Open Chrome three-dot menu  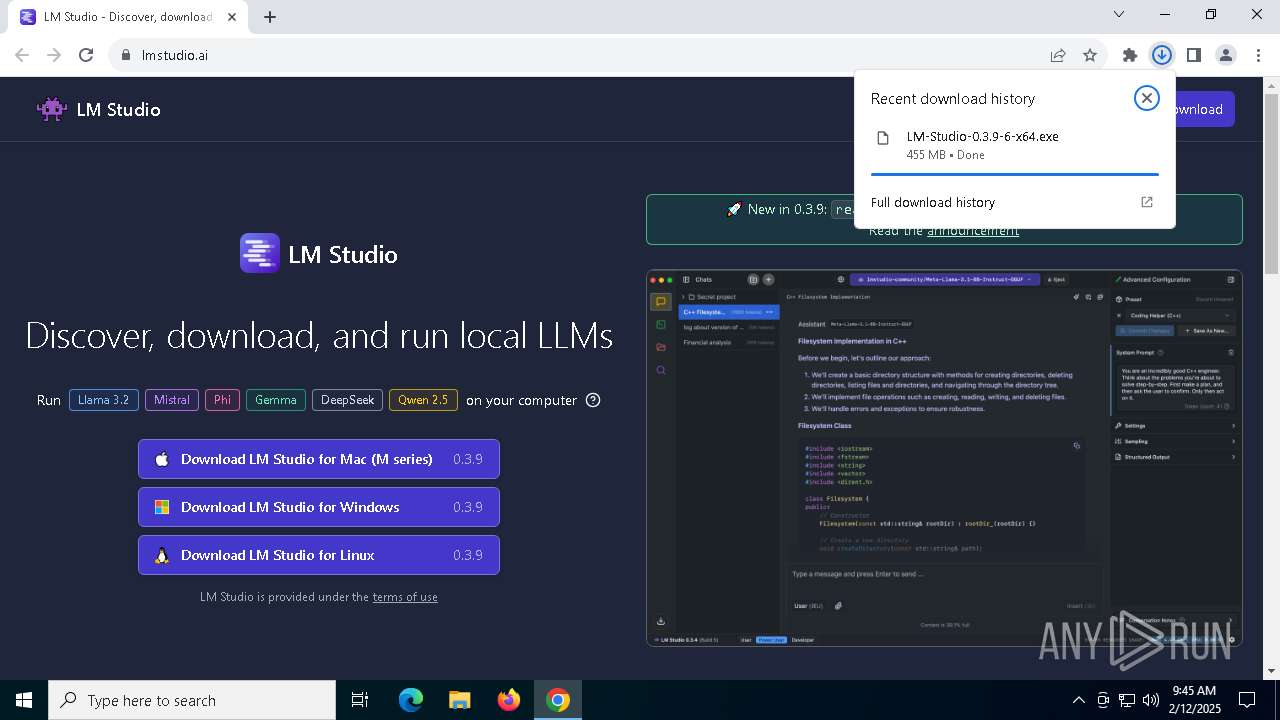pyautogui.click(x=1258, y=55)
